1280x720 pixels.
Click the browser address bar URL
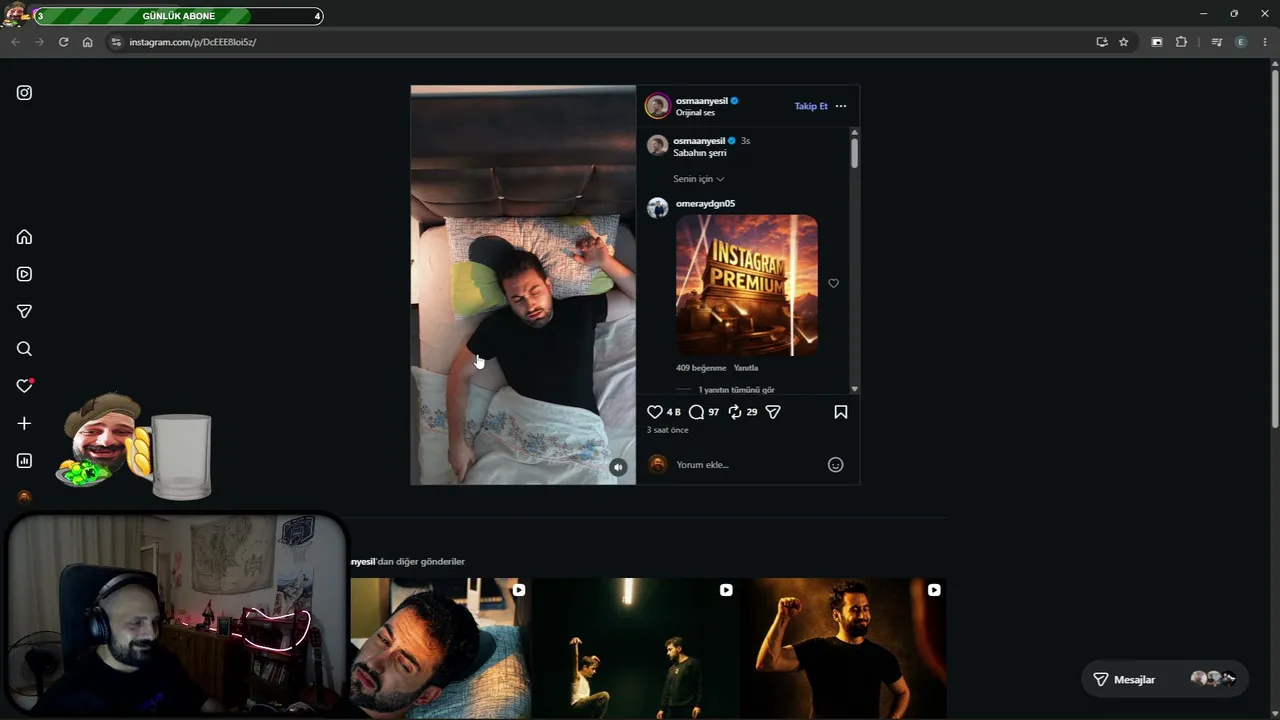[192, 42]
